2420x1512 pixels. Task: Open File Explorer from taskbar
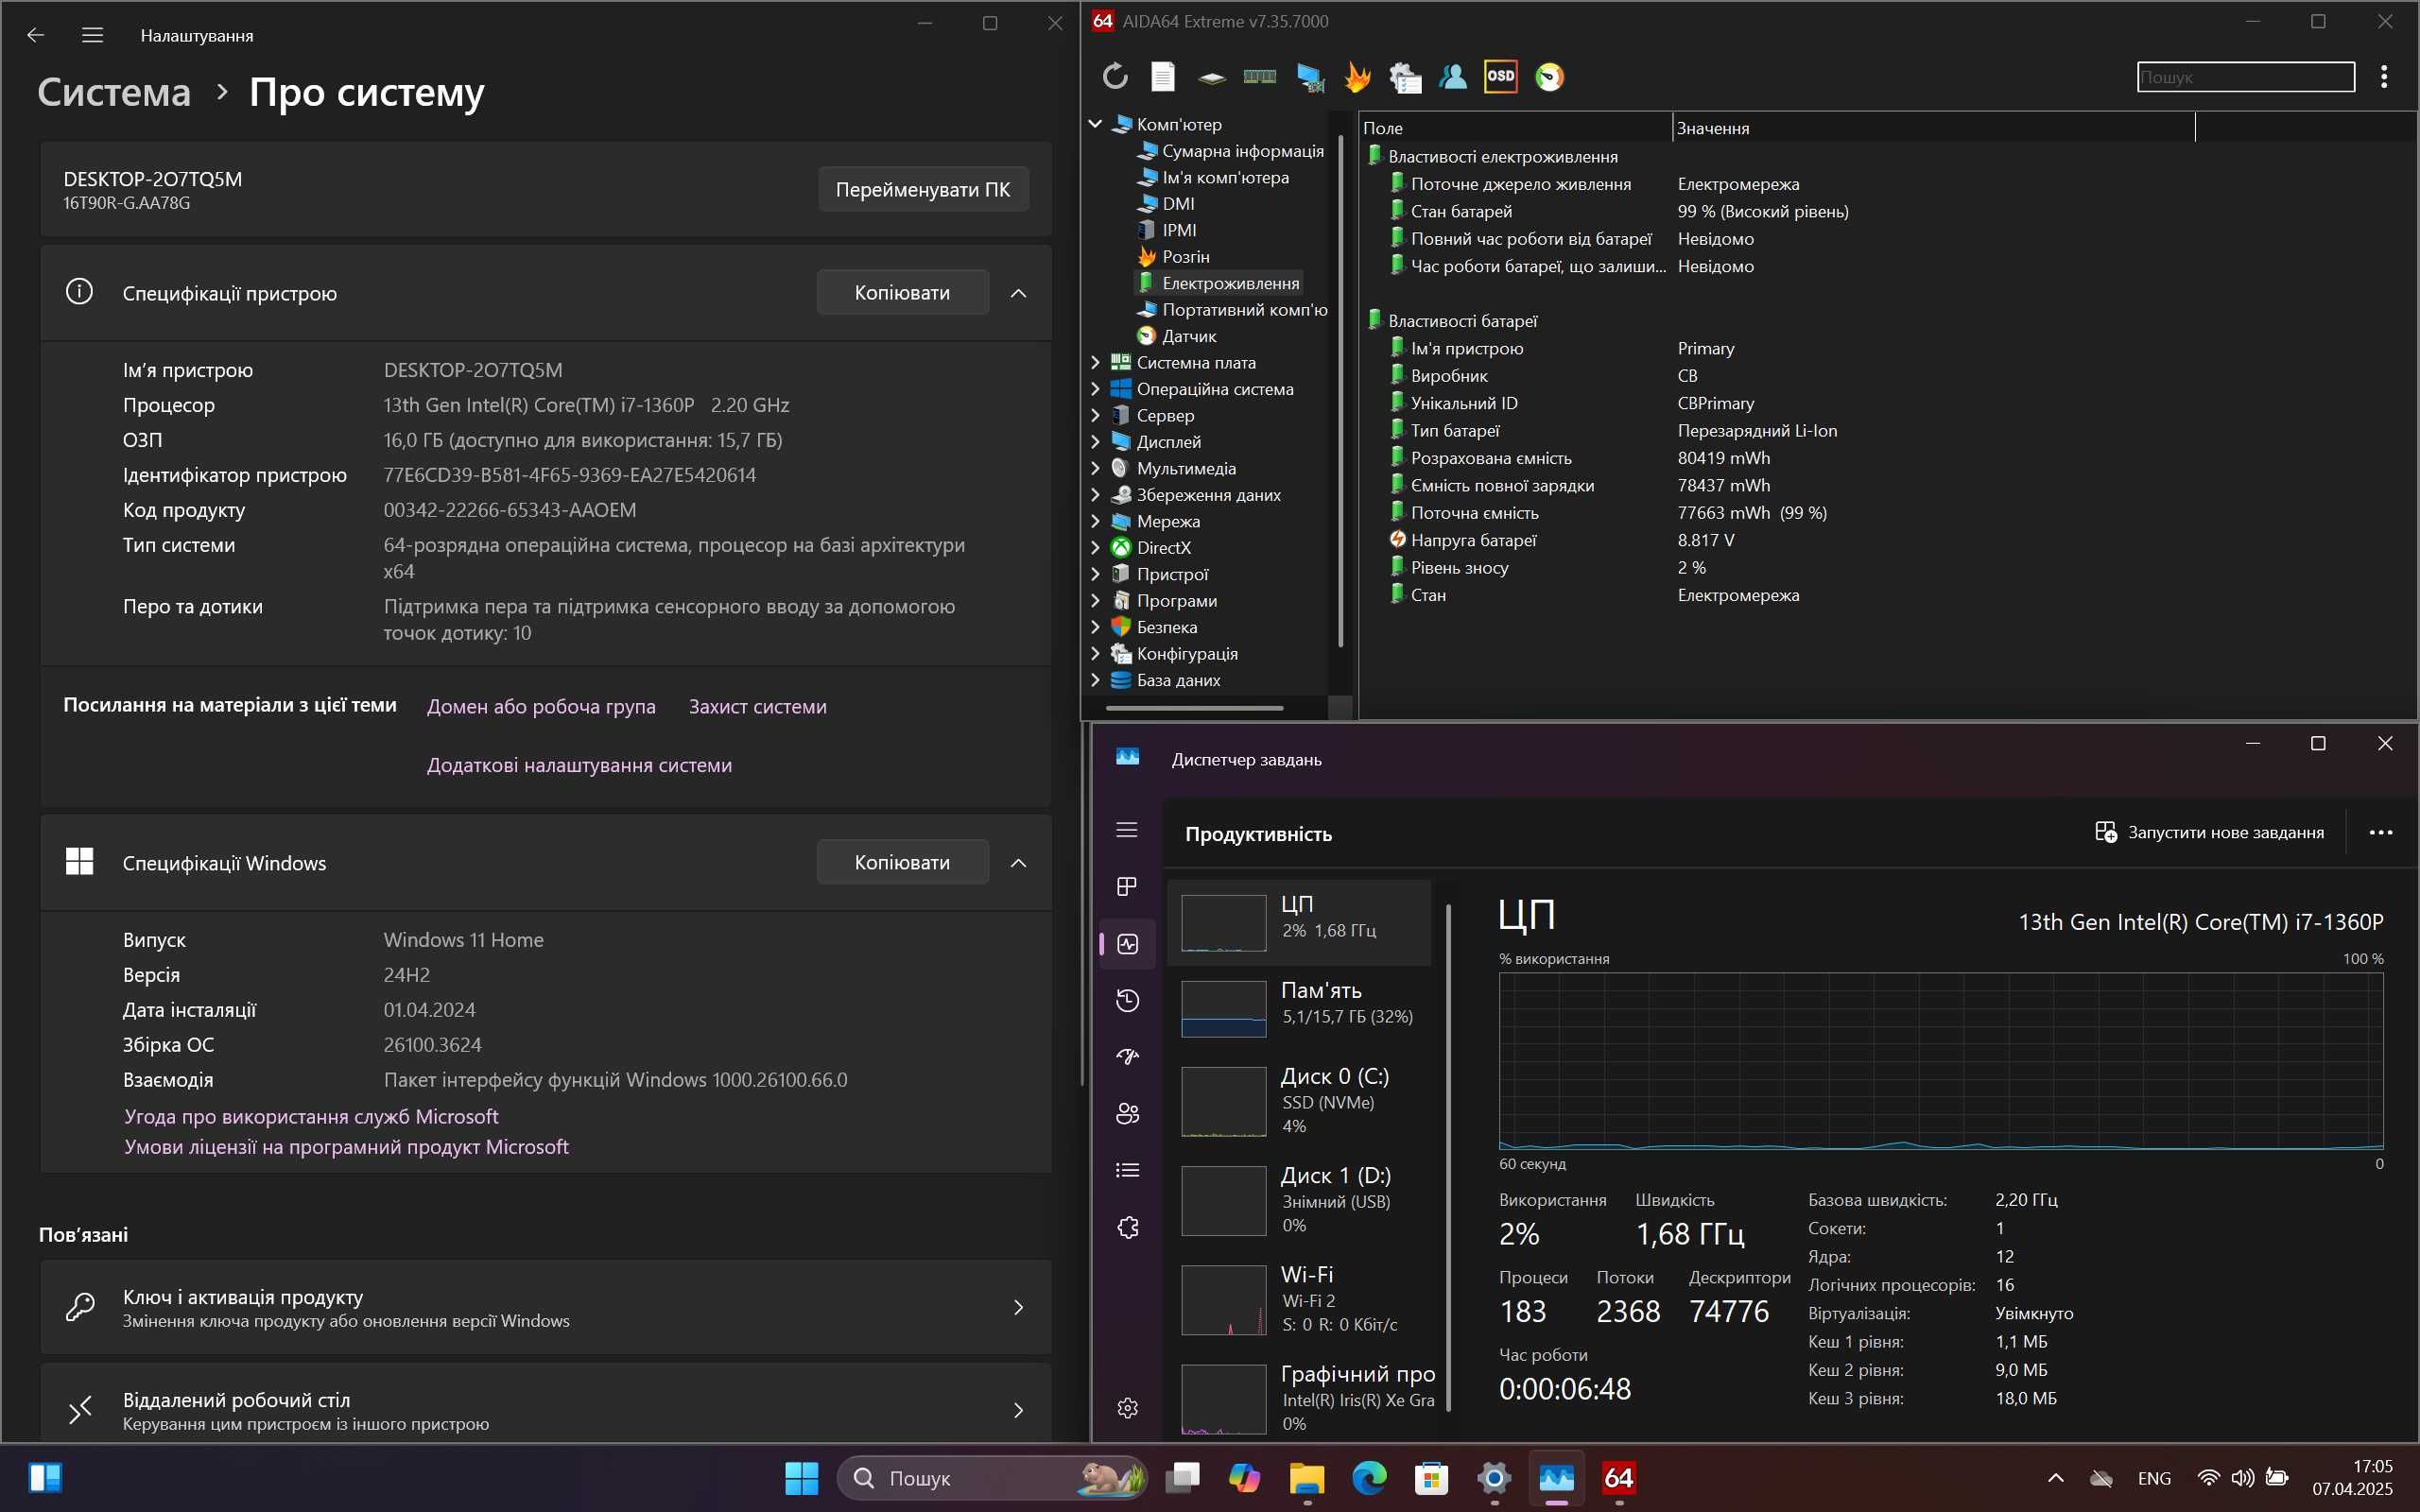(1307, 1478)
